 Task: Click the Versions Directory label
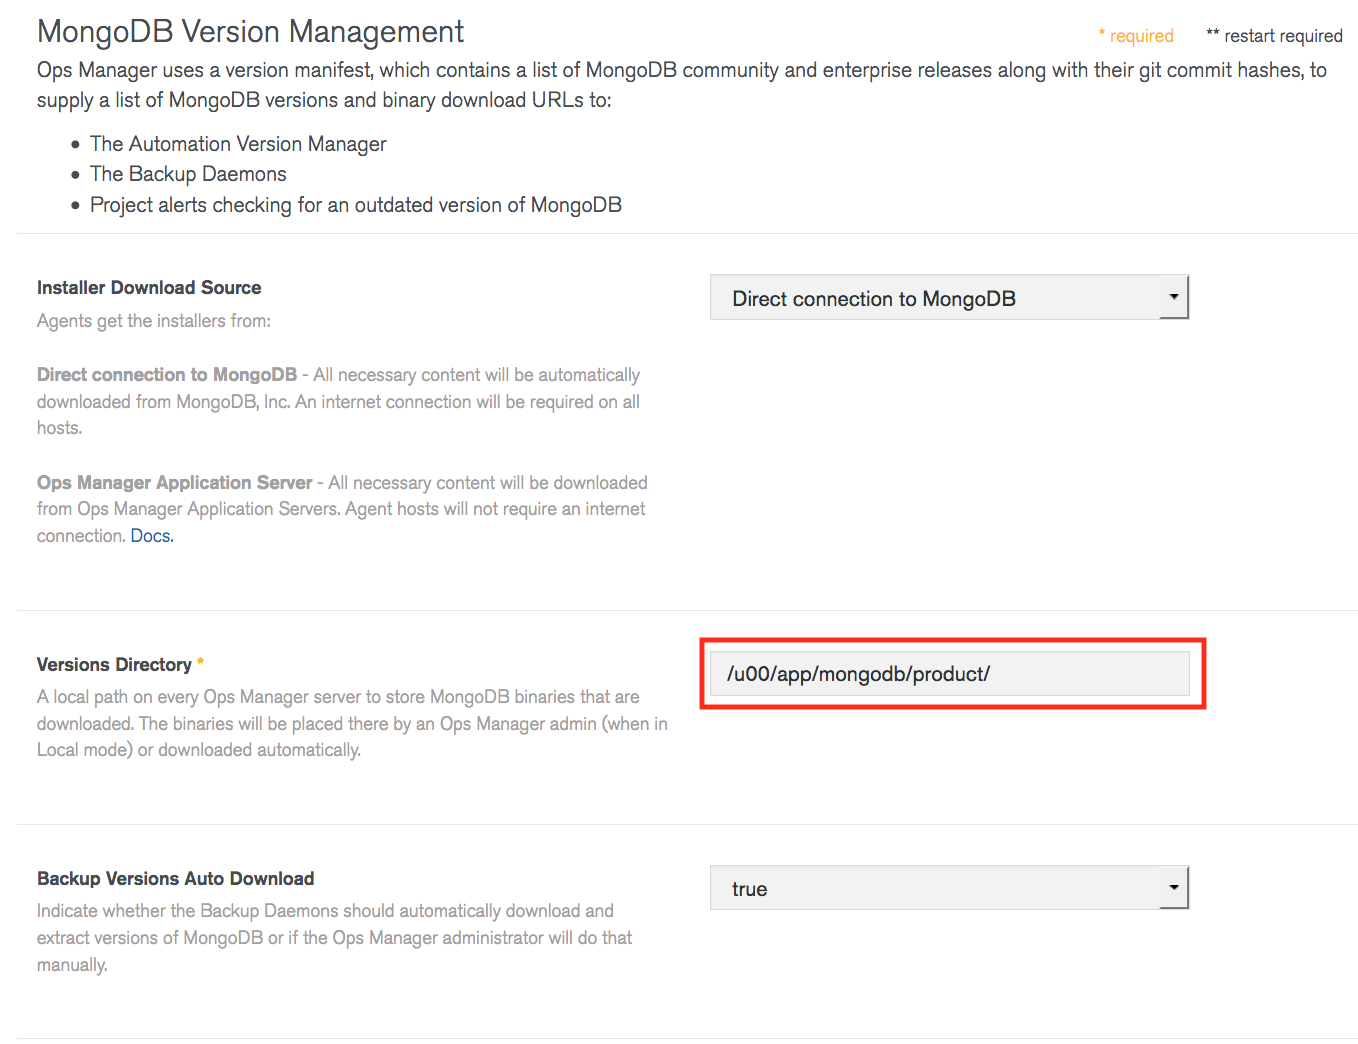pyautogui.click(x=114, y=665)
